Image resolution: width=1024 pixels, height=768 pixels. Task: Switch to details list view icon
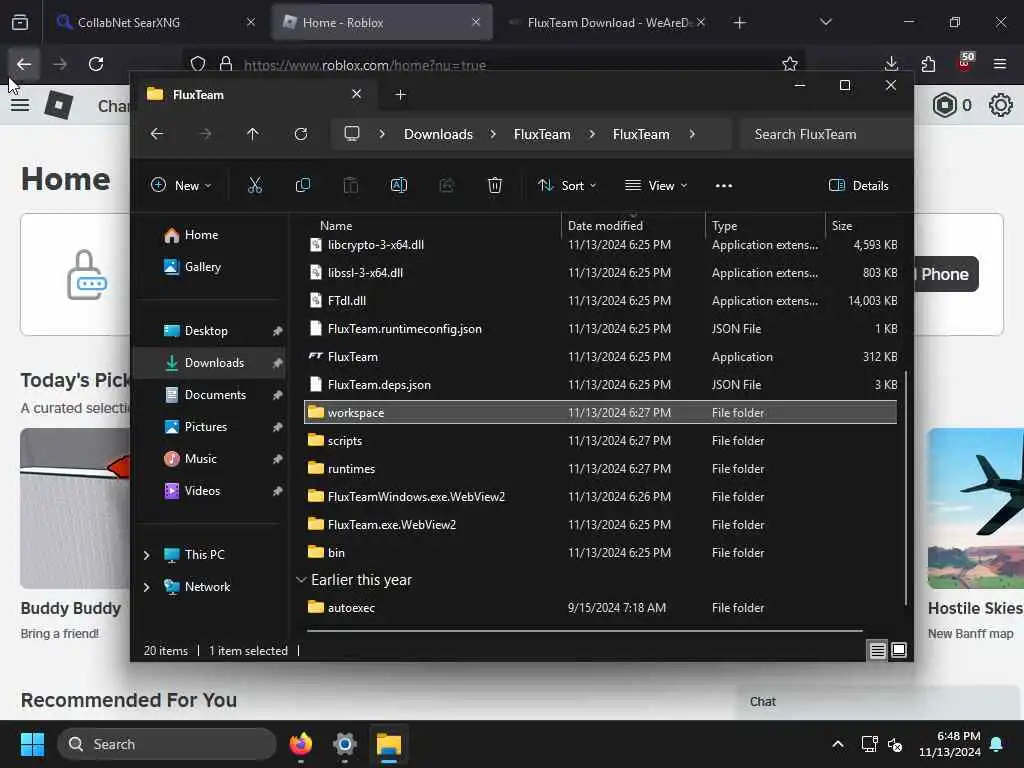point(877,650)
